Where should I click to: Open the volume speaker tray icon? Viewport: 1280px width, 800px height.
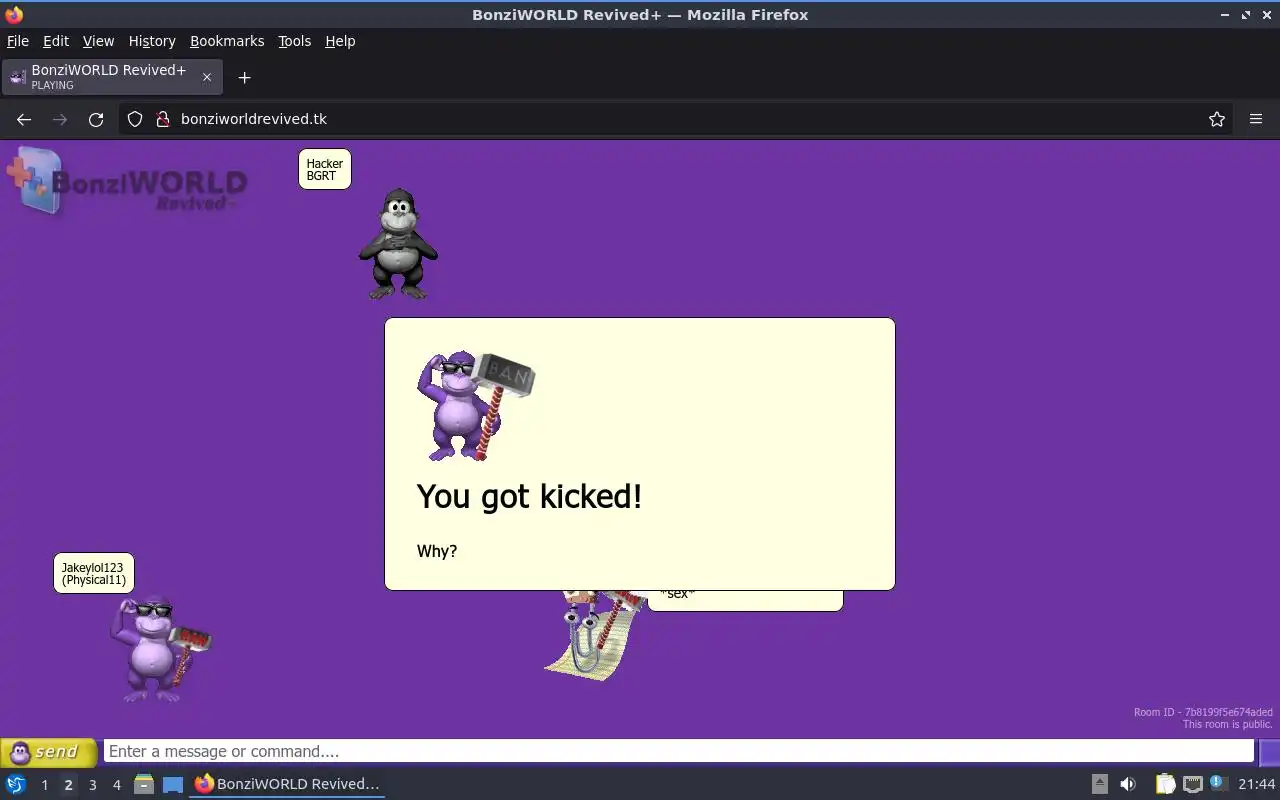point(1128,784)
